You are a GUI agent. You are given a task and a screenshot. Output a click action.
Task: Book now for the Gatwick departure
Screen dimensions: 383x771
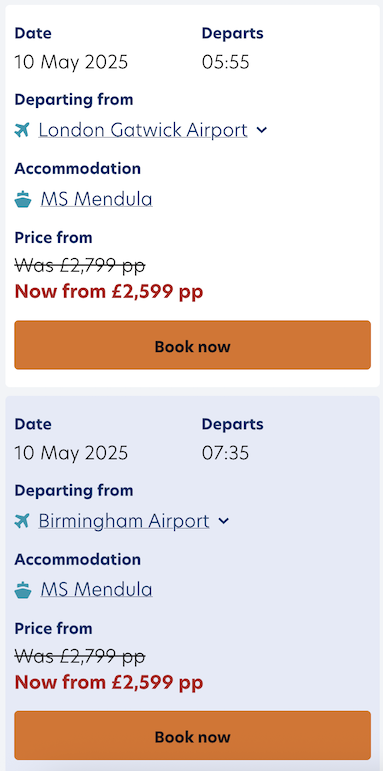click(x=192, y=345)
